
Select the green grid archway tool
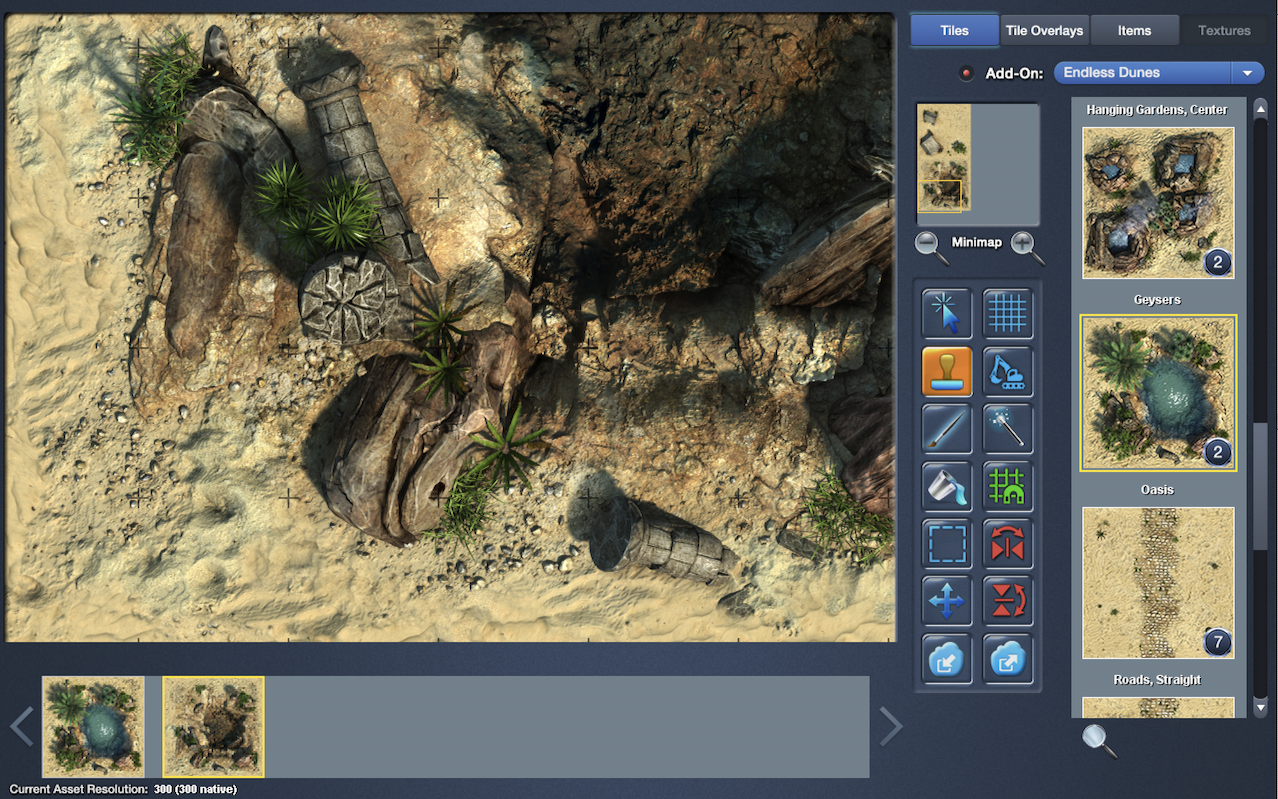click(x=1008, y=487)
